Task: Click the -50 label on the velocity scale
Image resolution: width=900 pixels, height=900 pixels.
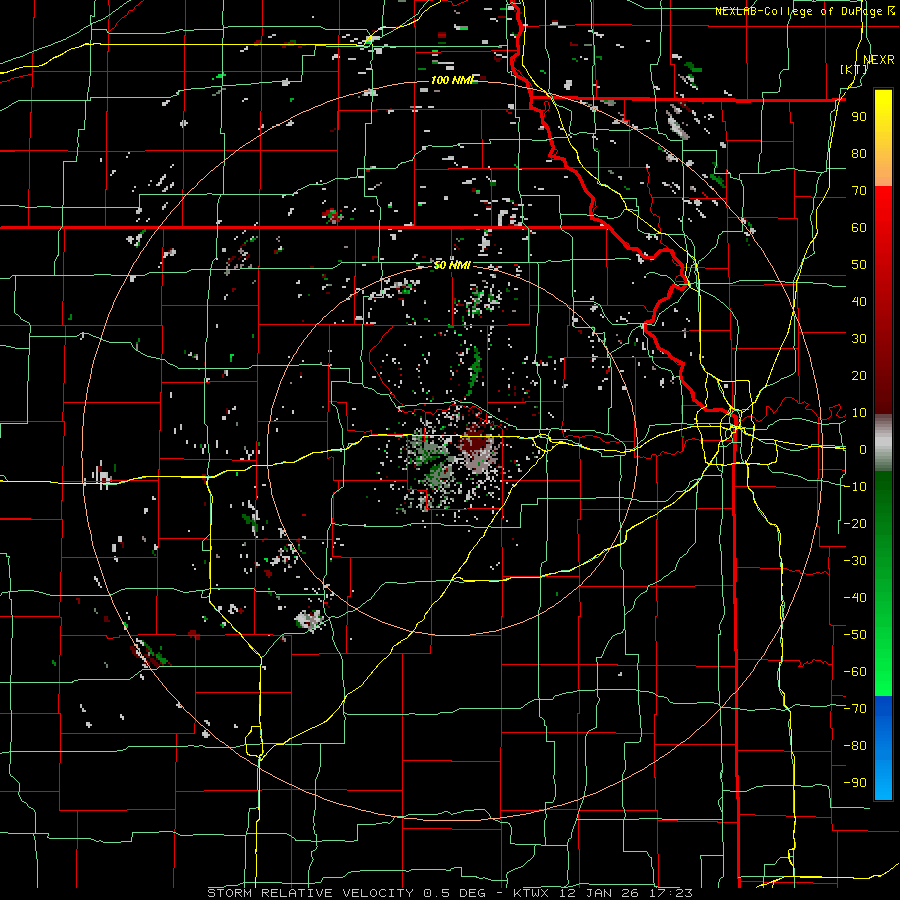Action: click(x=855, y=635)
